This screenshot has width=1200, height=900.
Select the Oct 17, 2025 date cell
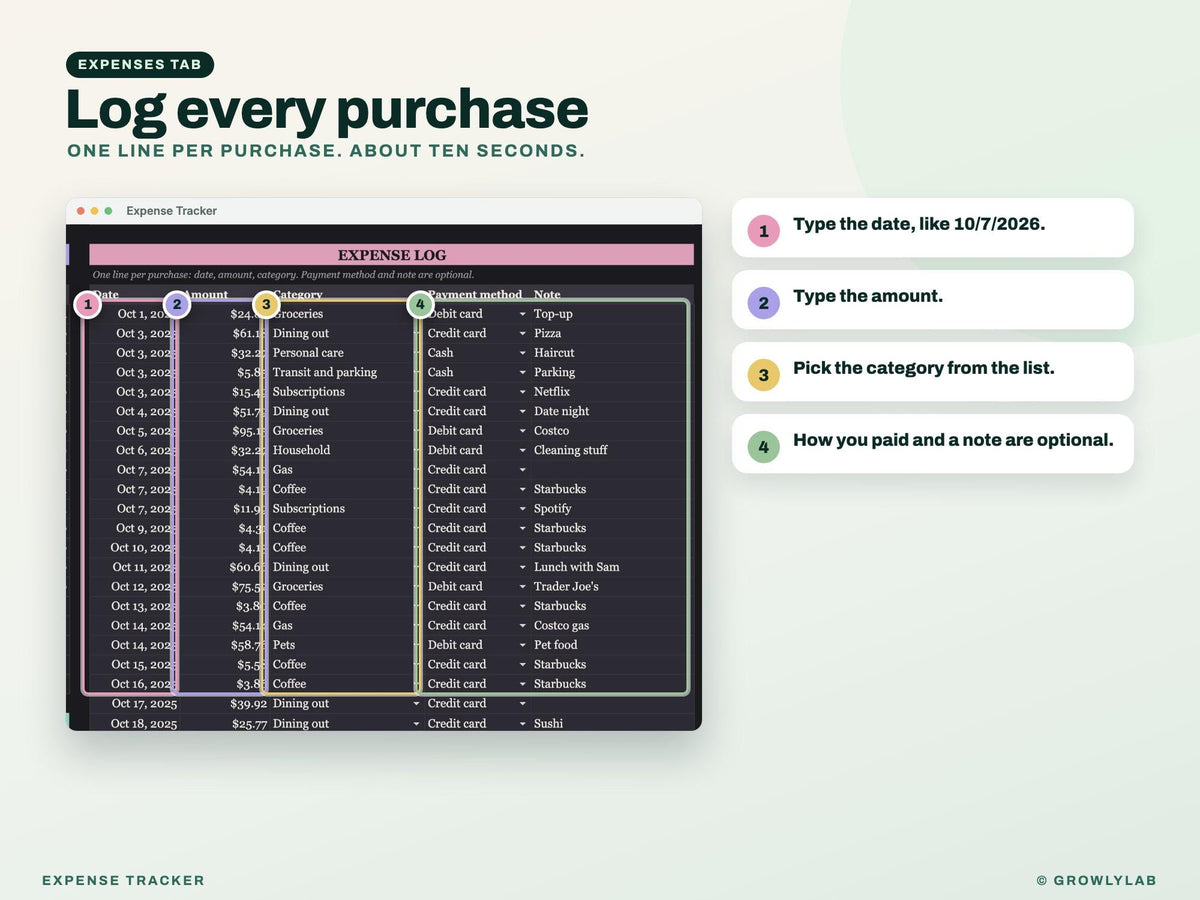[135, 704]
